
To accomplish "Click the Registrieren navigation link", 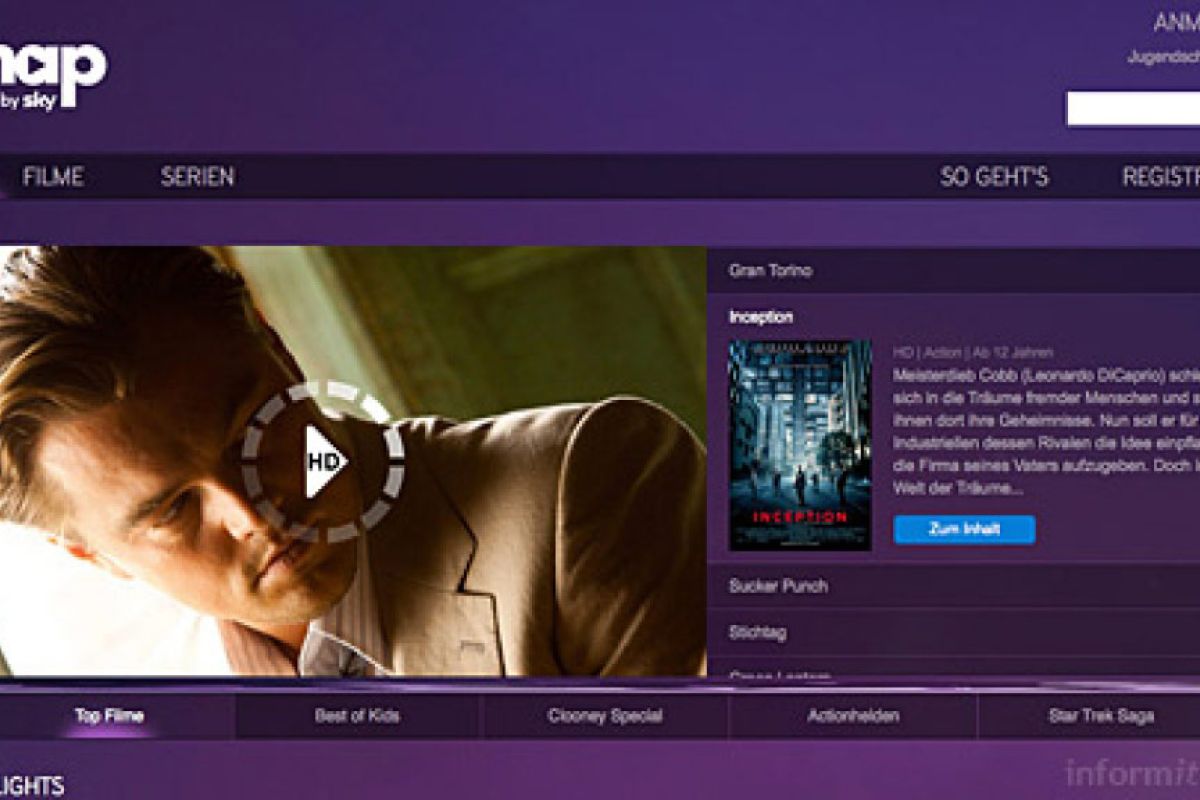I will point(1160,177).
